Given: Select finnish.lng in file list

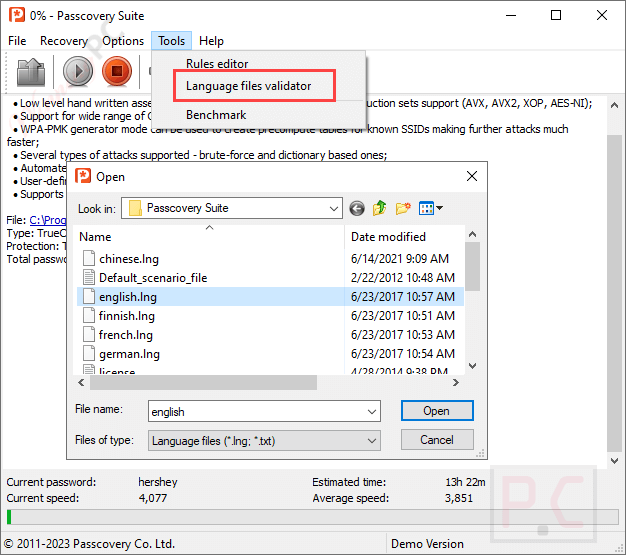Looking at the screenshot, I should (127, 316).
